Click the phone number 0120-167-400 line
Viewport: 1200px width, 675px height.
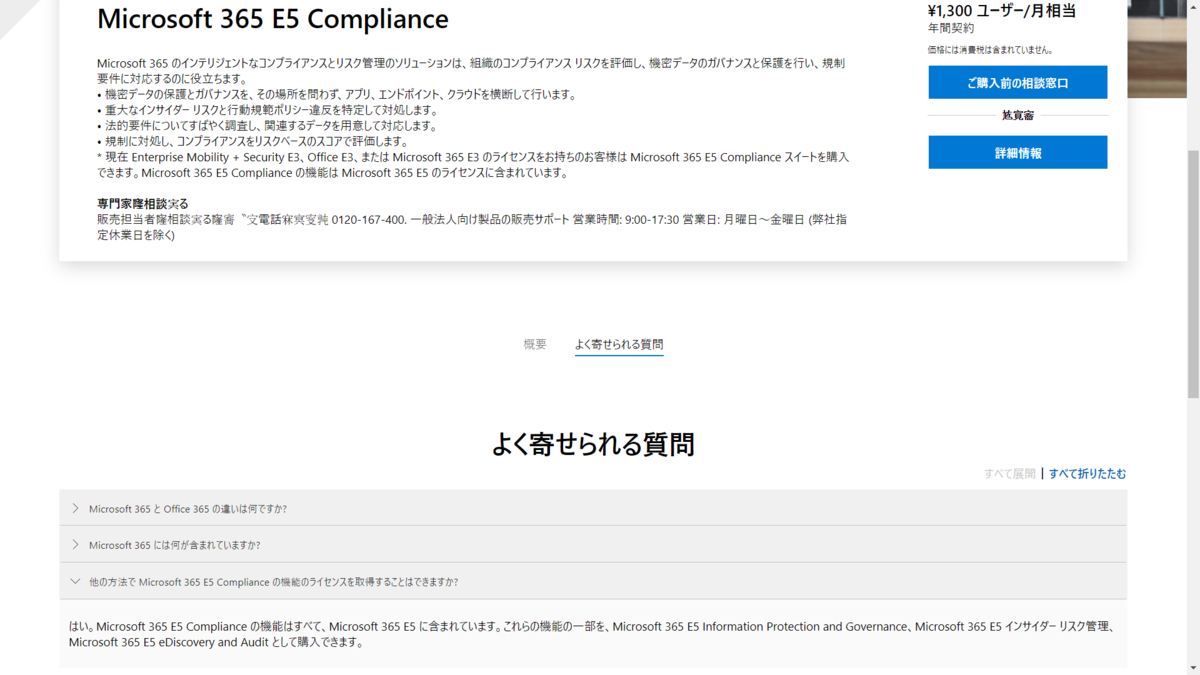pos(472,227)
